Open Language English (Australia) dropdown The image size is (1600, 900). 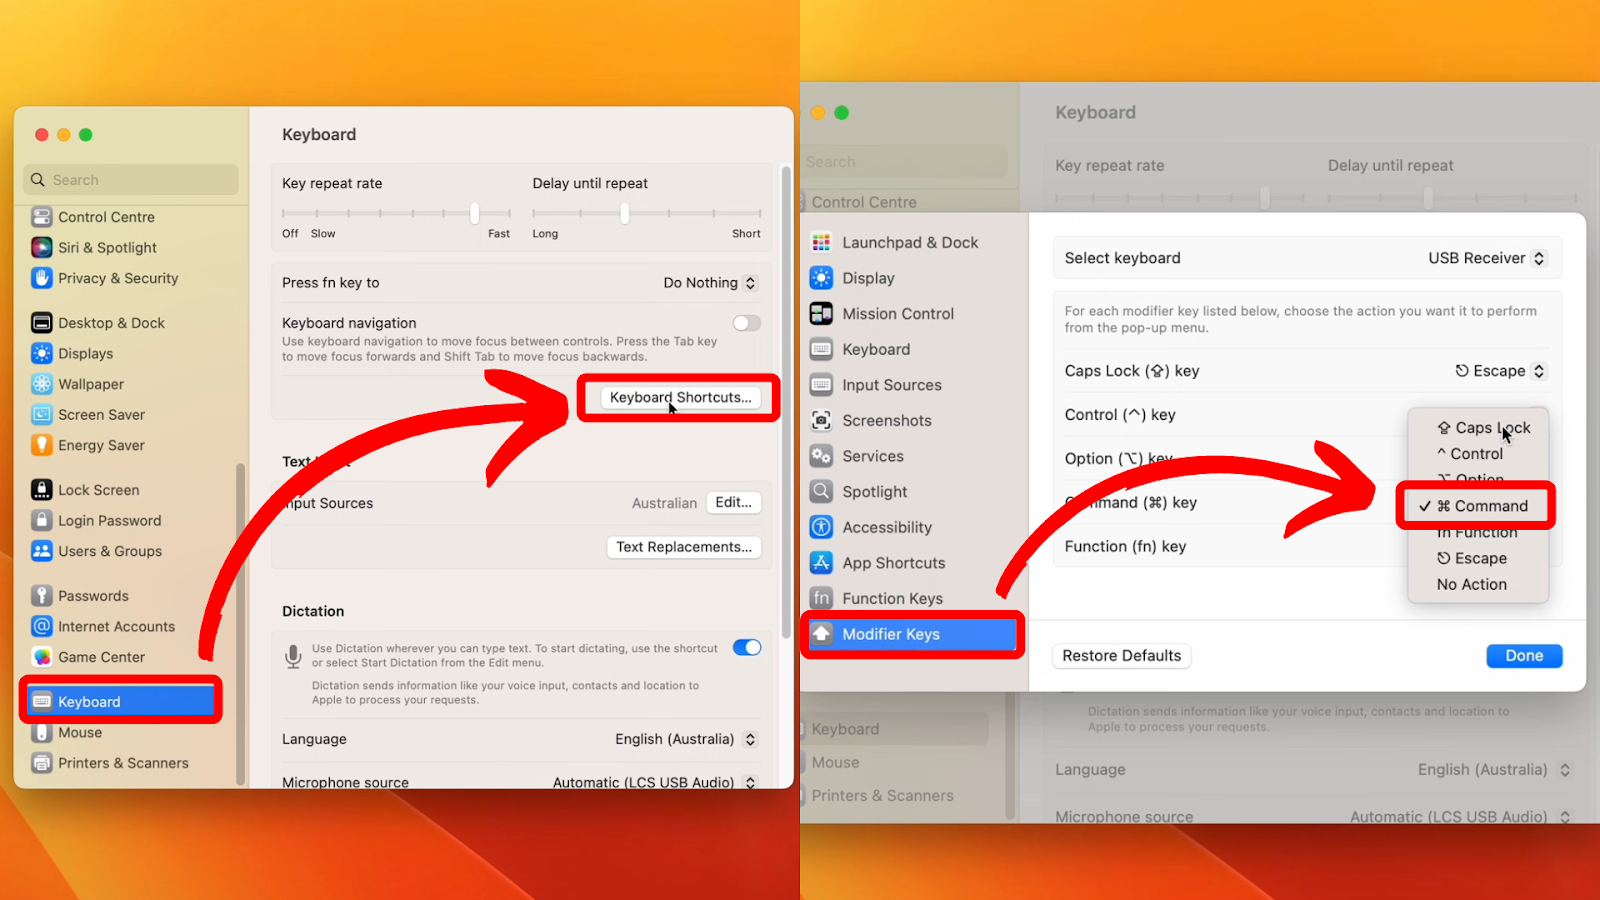pos(686,739)
